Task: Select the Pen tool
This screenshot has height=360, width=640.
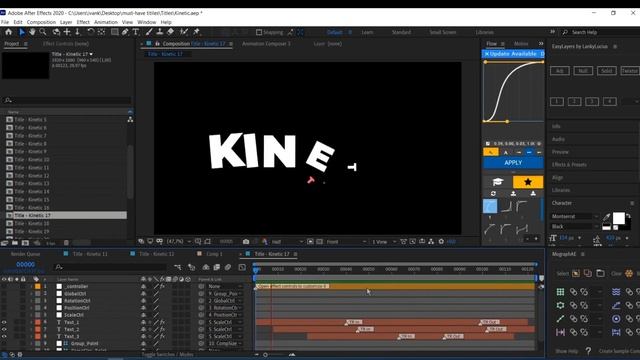Action: pyautogui.click(x=125, y=32)
